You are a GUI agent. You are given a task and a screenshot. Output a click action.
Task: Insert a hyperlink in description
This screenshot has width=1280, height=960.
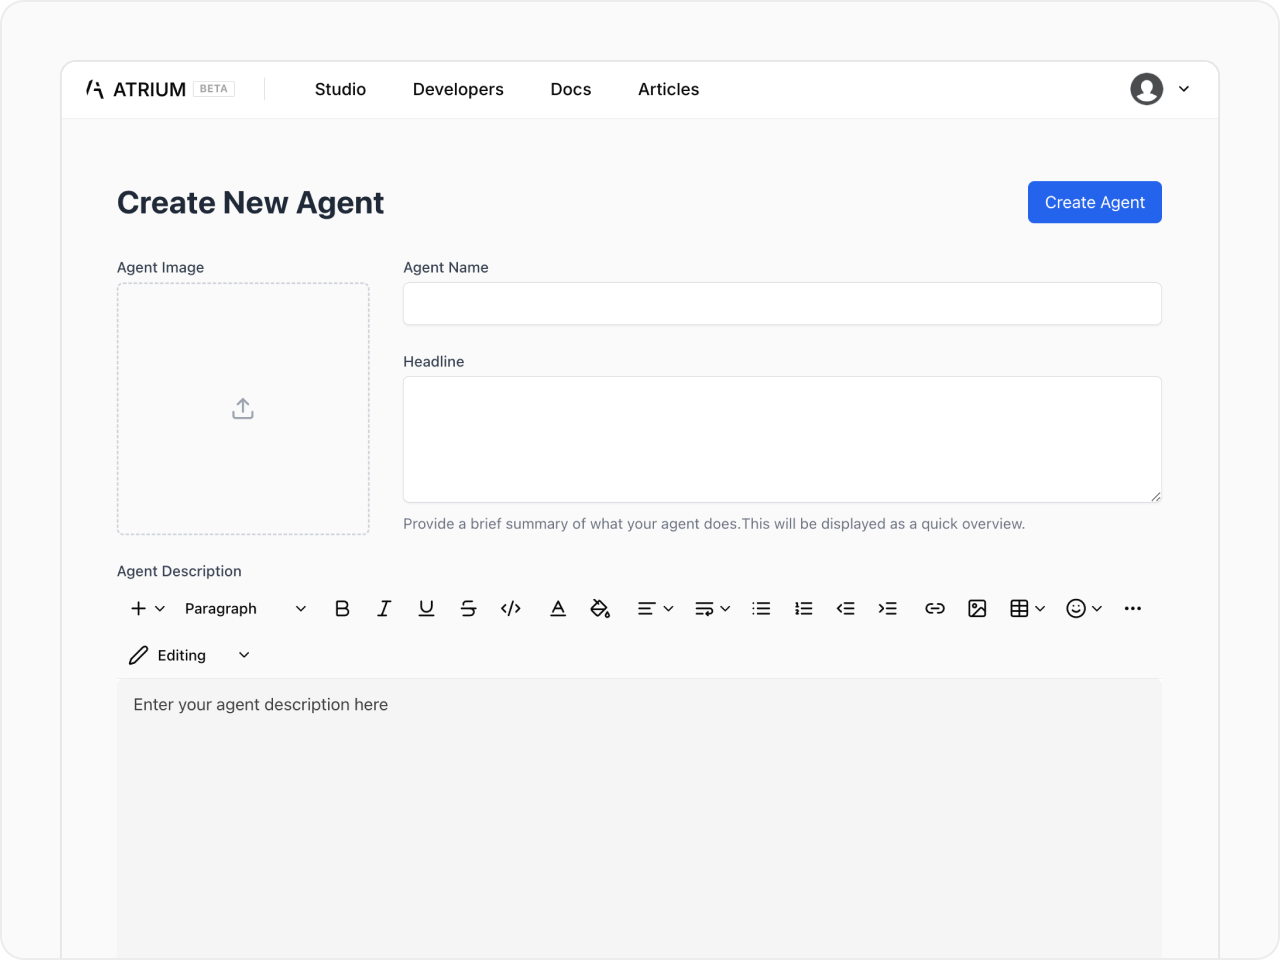click(x=935, y=608)
